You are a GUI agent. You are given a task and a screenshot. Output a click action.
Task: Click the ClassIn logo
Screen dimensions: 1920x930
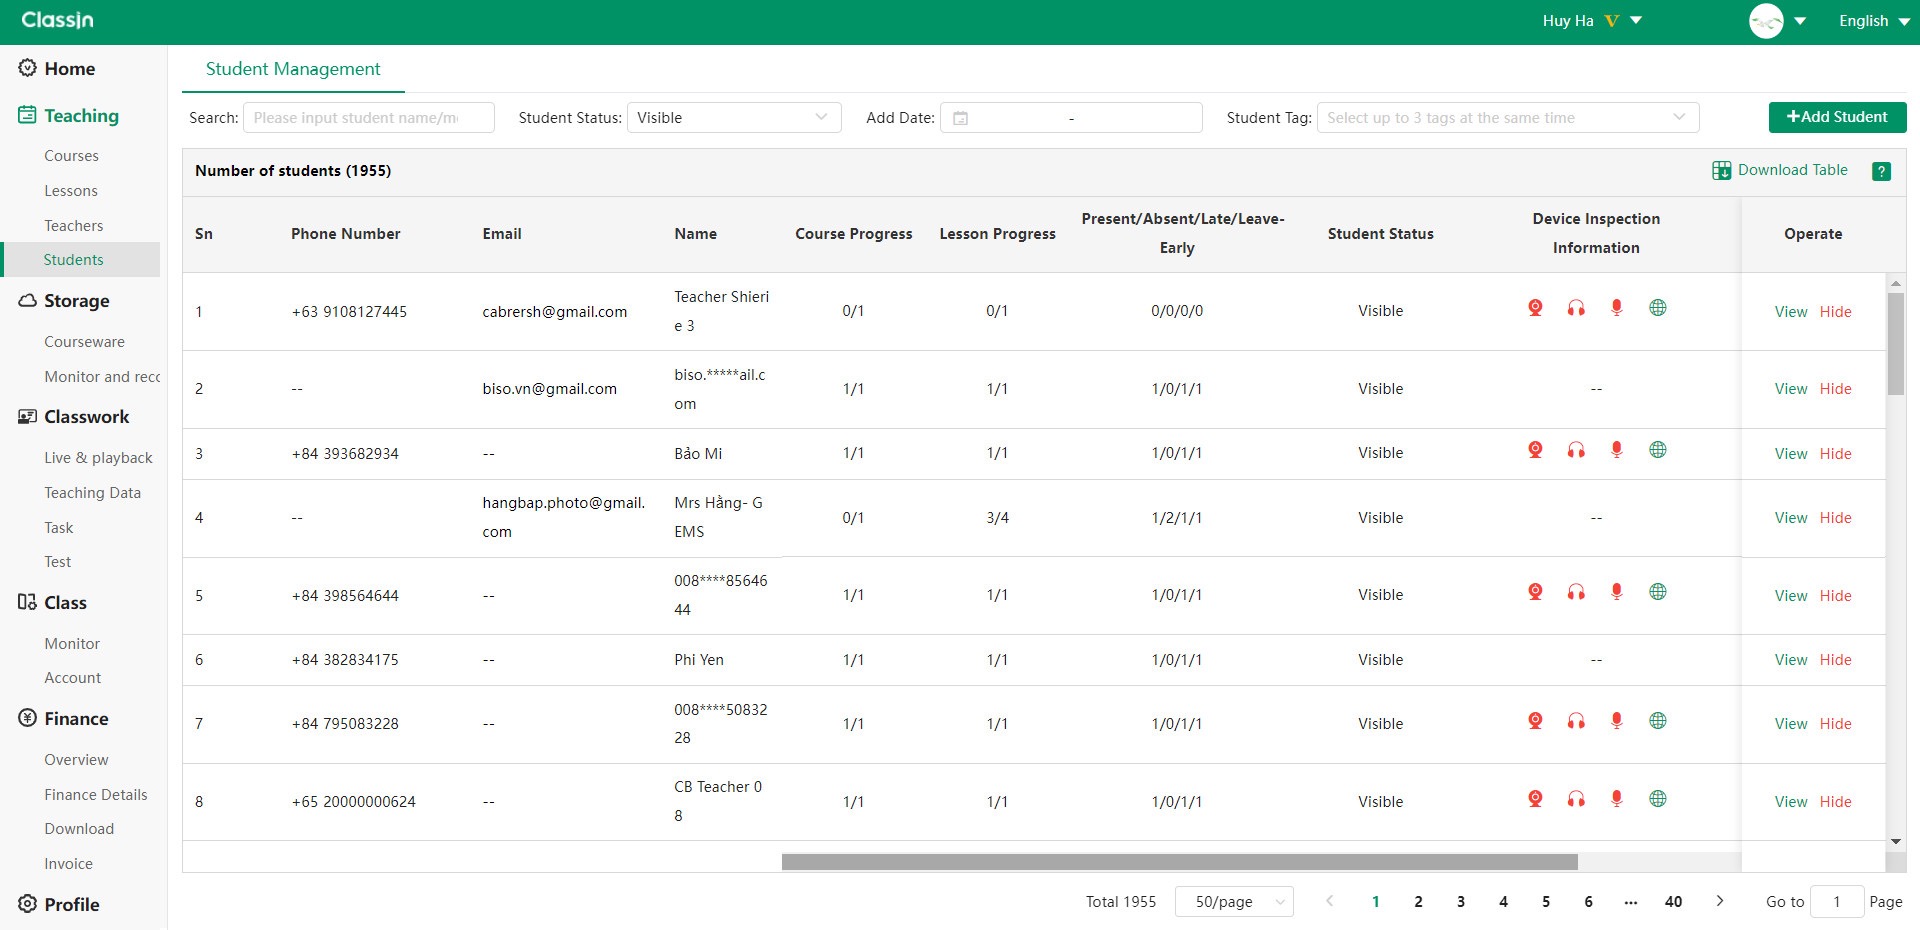57,20
